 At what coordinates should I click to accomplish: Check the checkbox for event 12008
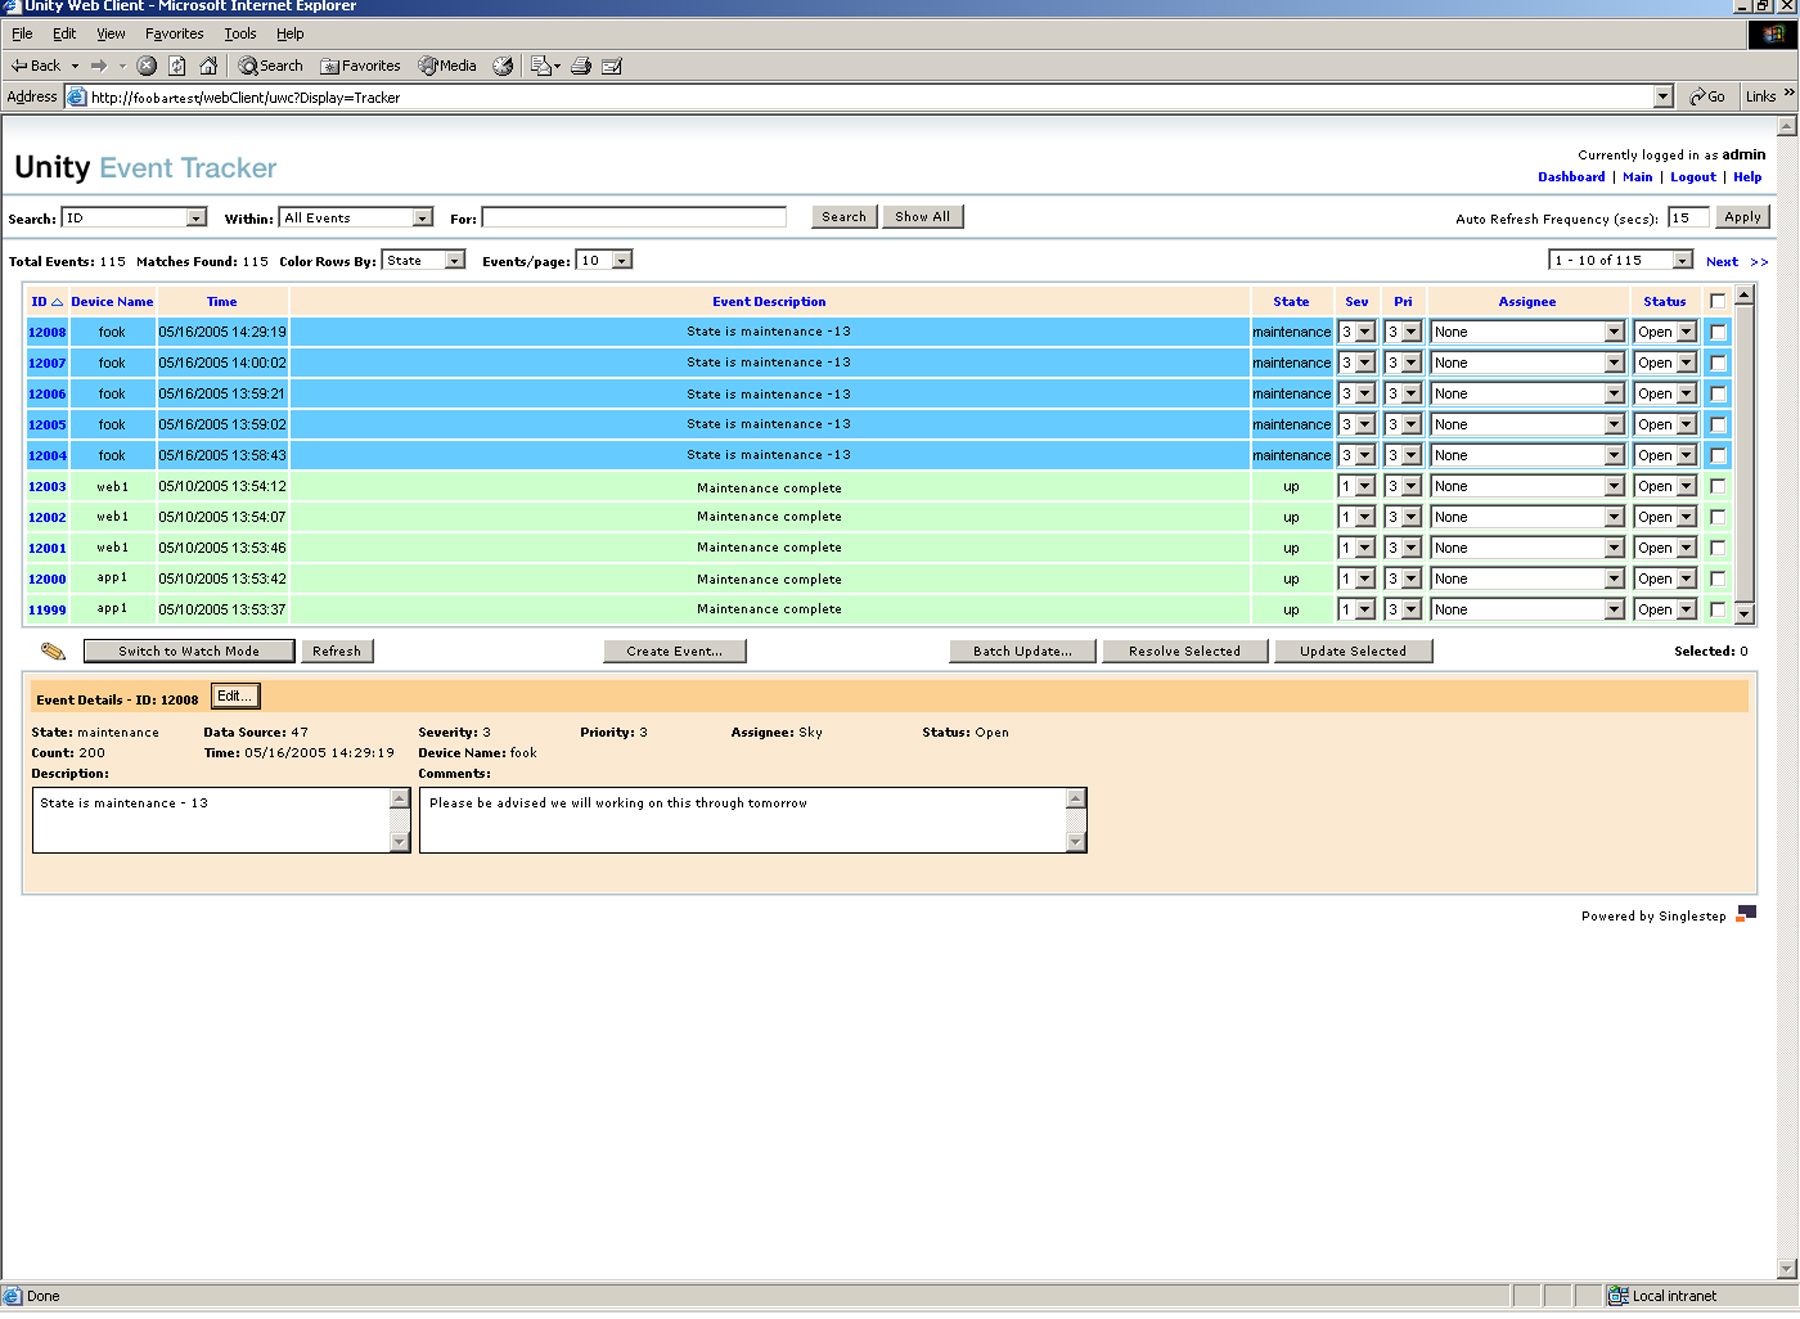1718,332
